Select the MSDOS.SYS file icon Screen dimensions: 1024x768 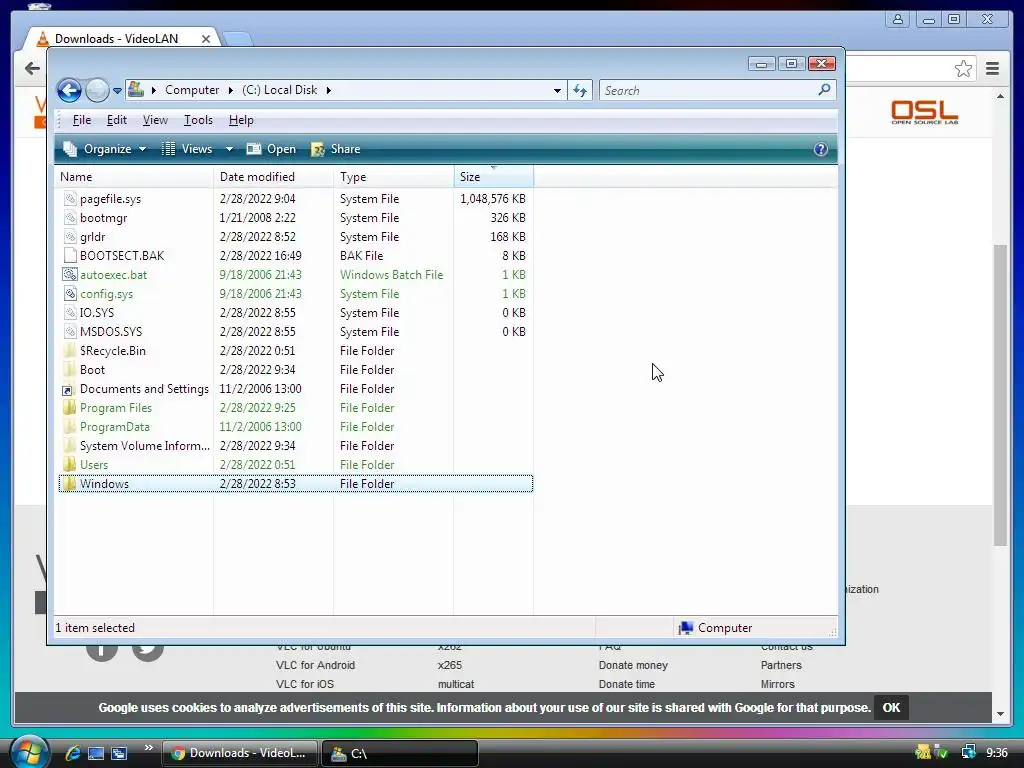70,331
